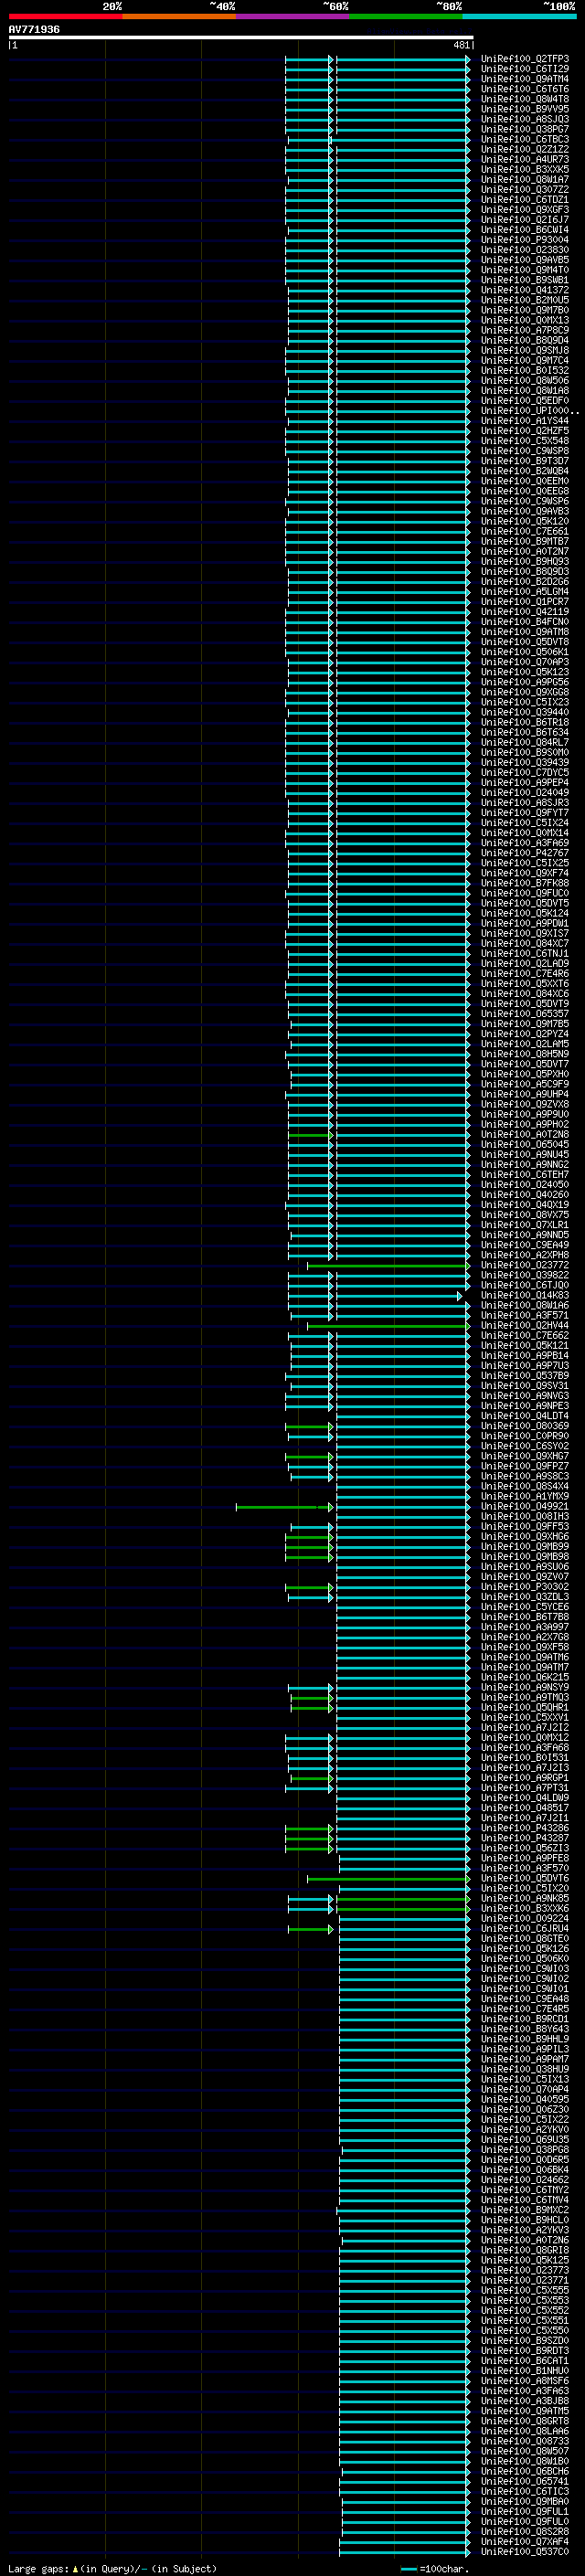Pick hit UniRef100_Q8S4X4
The height and width of the screenshot is (2576, 585).
524,1486
